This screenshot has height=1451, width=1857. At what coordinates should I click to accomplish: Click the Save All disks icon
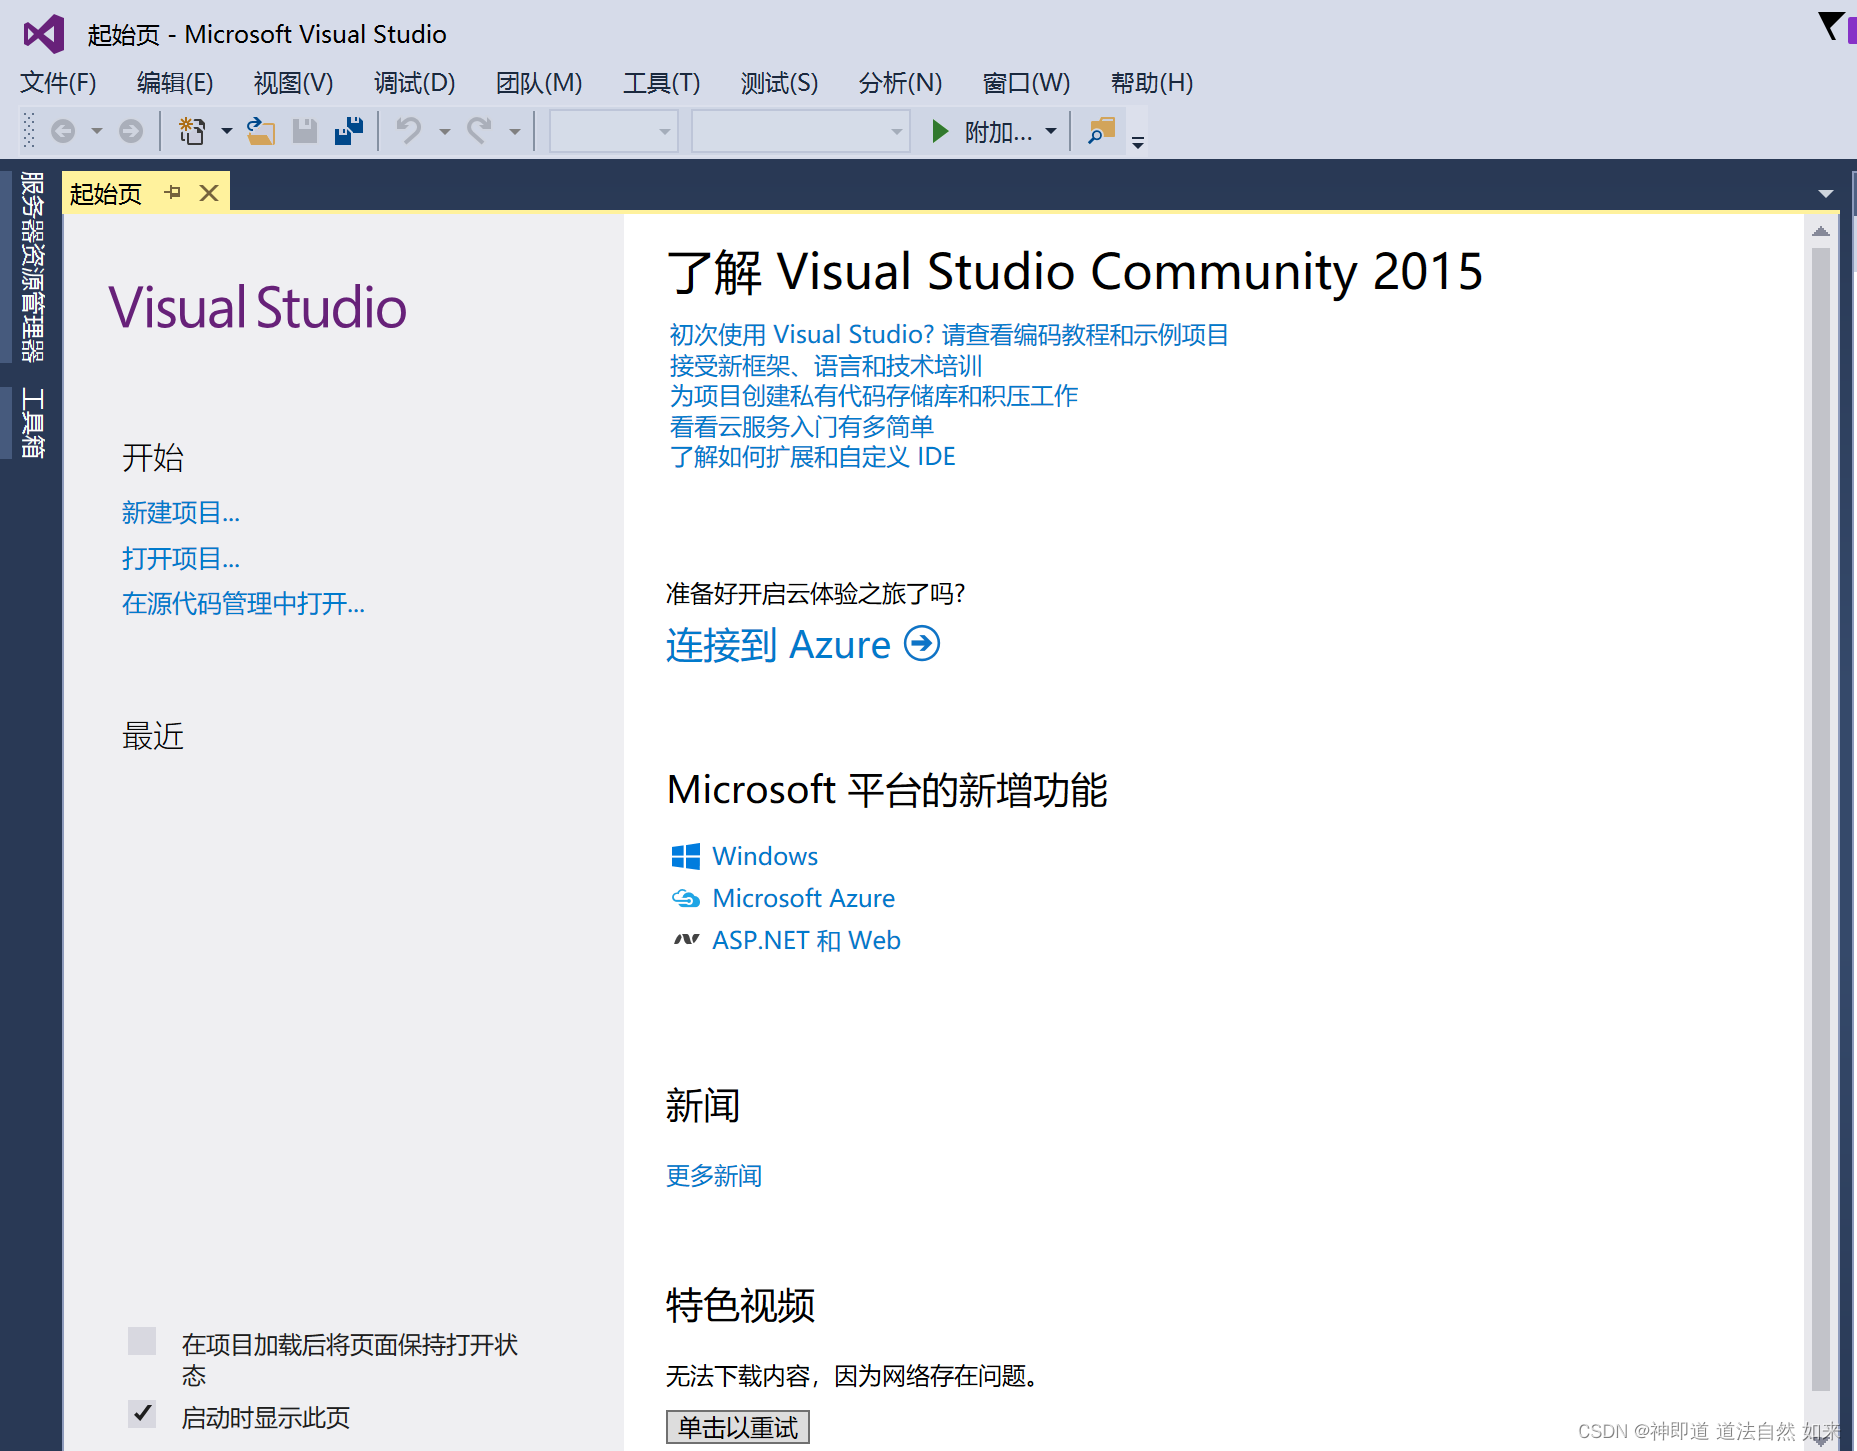pyautogui.click(x=349, y=131)
